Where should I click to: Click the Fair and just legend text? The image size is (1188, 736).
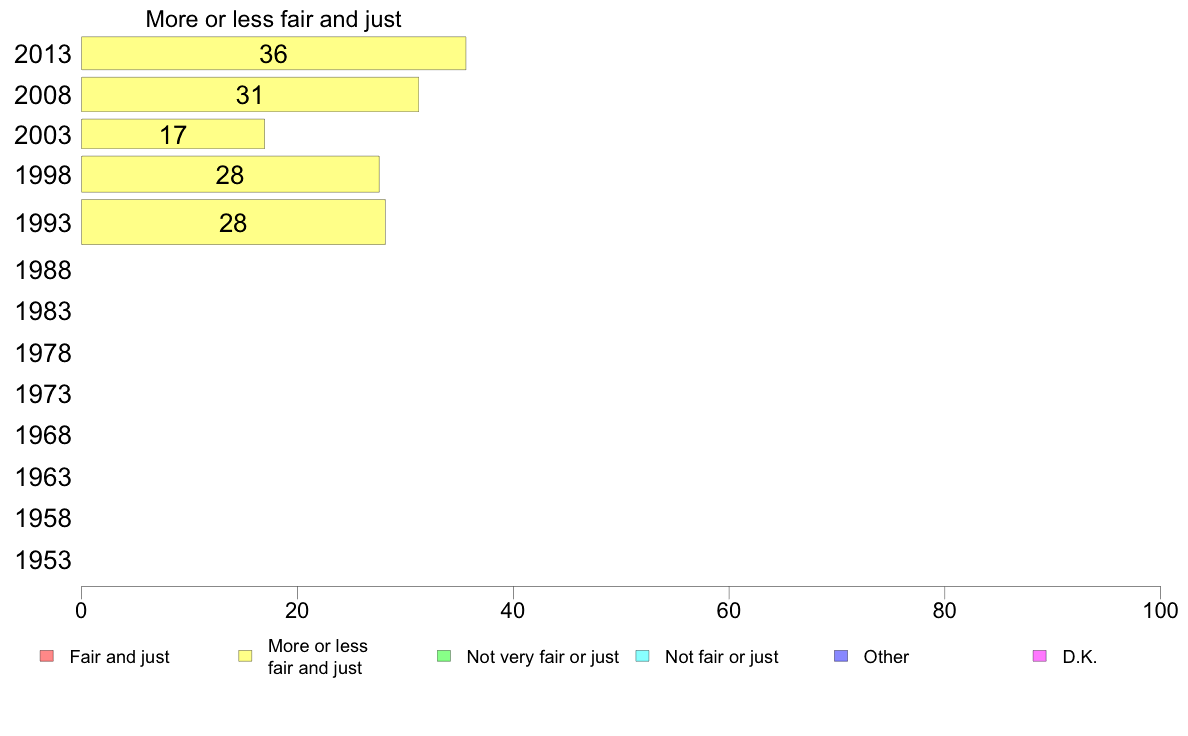coord(120,657)
